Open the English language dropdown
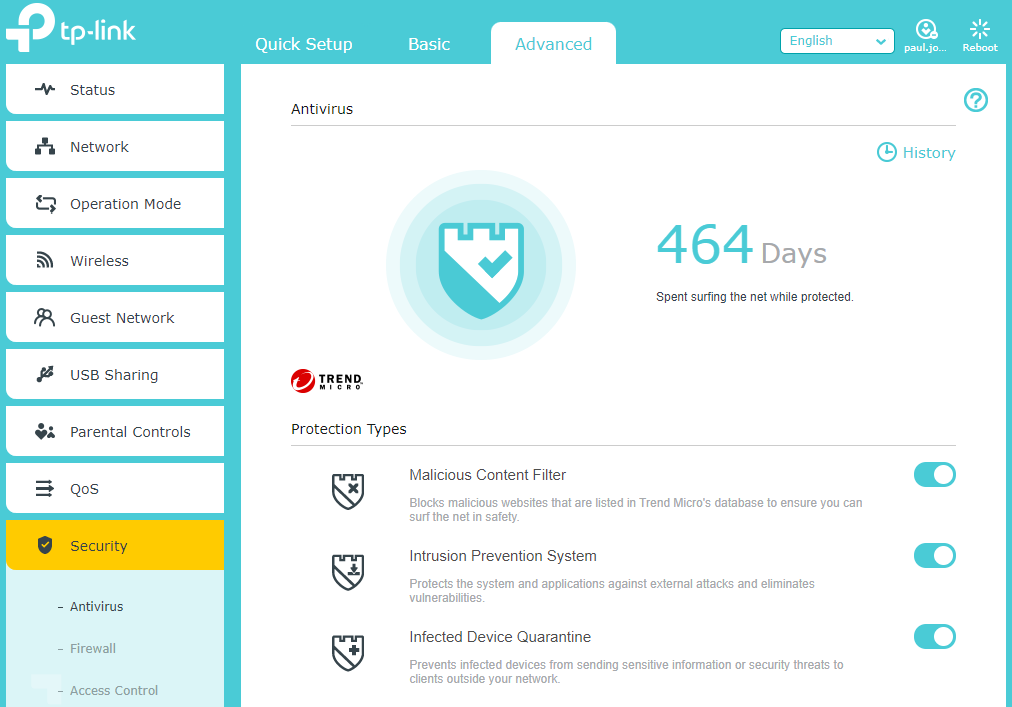This screenshot has height=707, width=1012. 837,41
